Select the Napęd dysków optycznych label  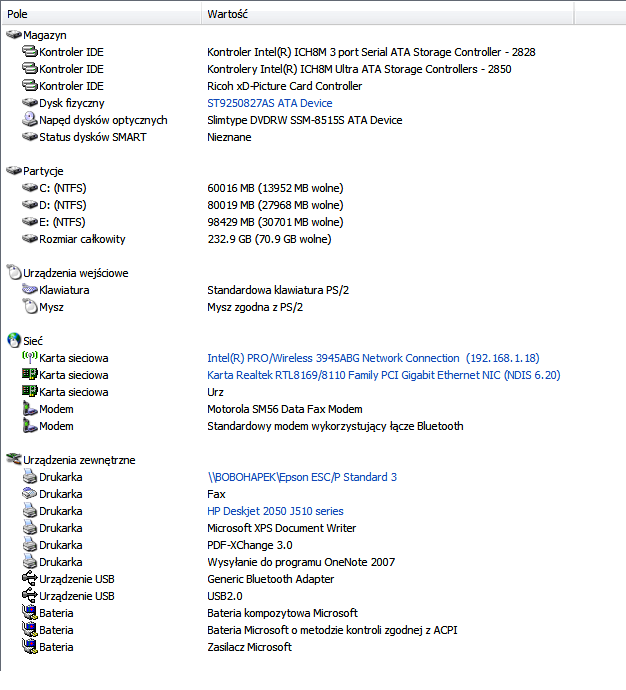[103, 120]
